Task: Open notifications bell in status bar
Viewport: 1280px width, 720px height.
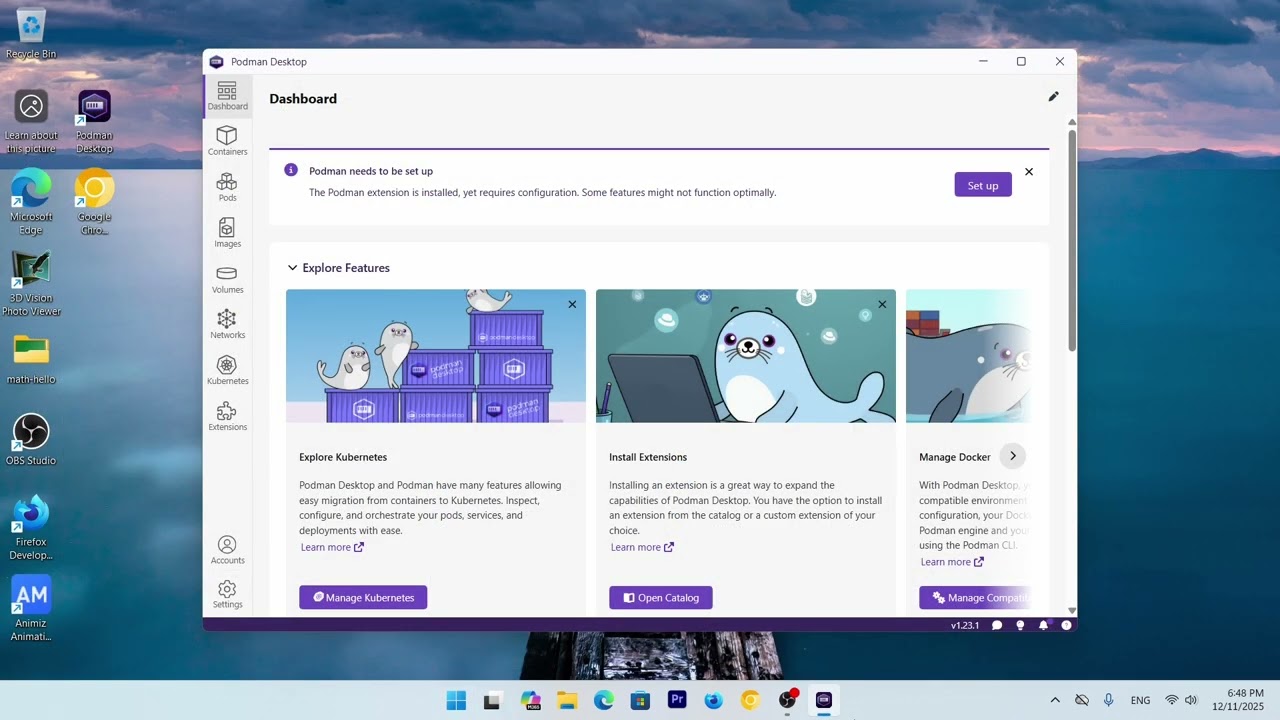Action: point(1043,625)
